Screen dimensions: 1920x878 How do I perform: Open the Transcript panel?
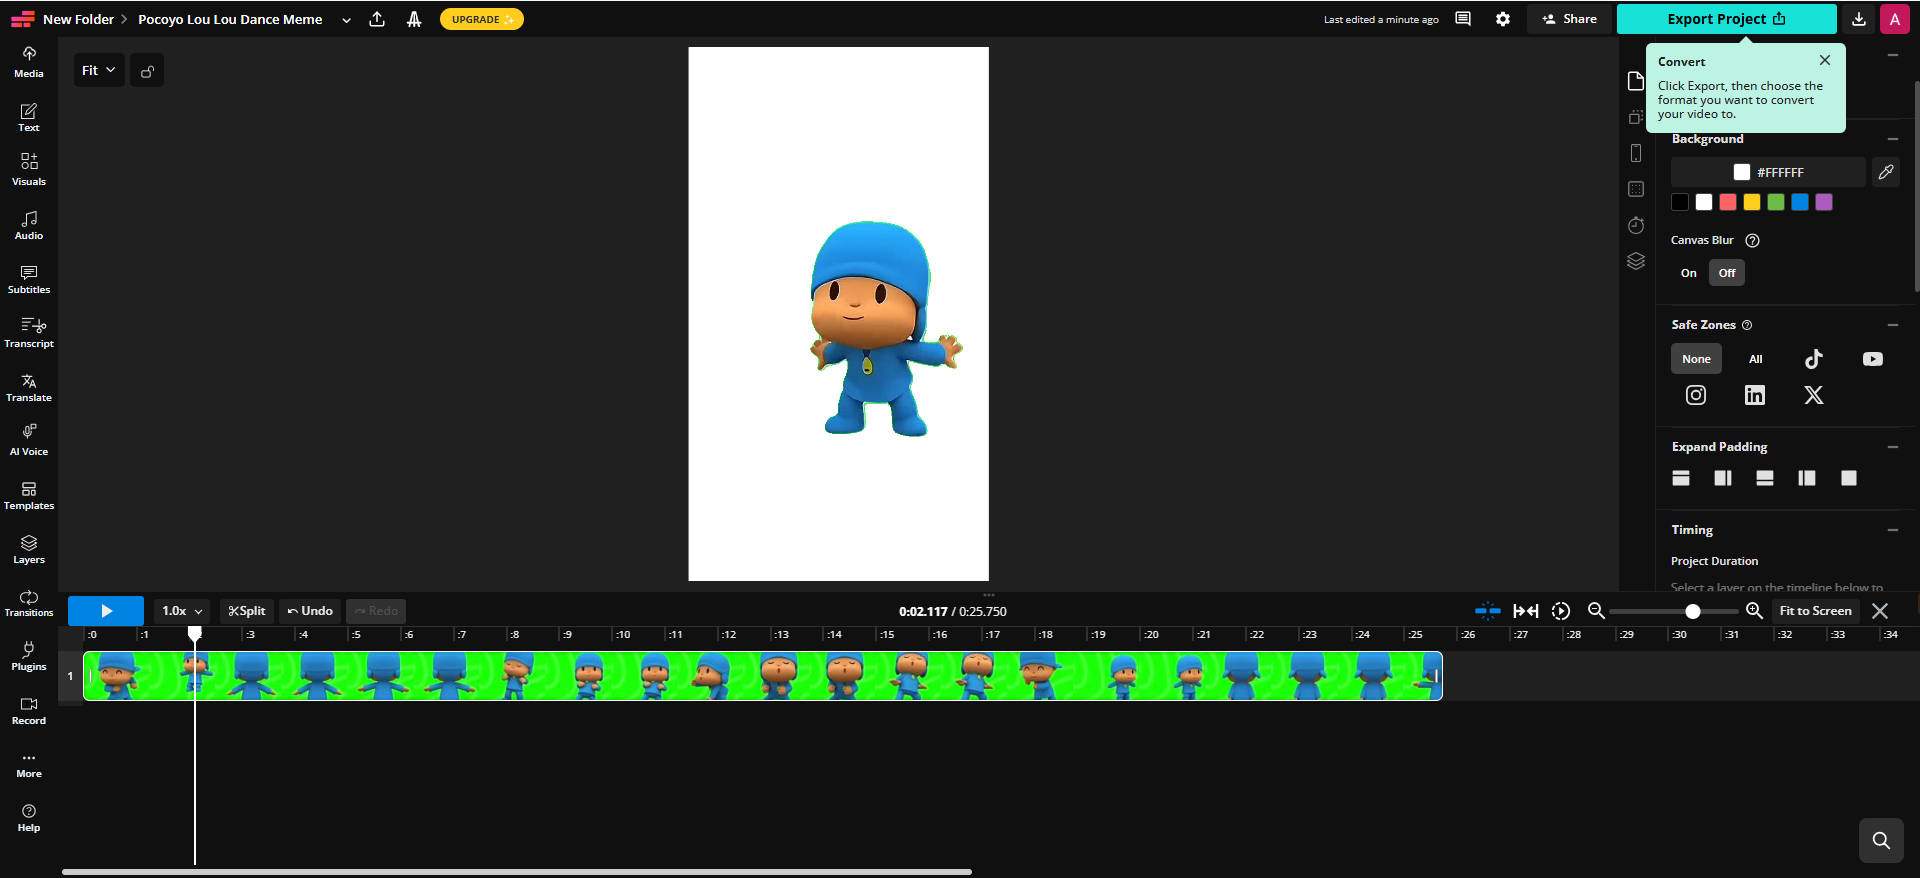pyautogui.click(x=28, y=332)
